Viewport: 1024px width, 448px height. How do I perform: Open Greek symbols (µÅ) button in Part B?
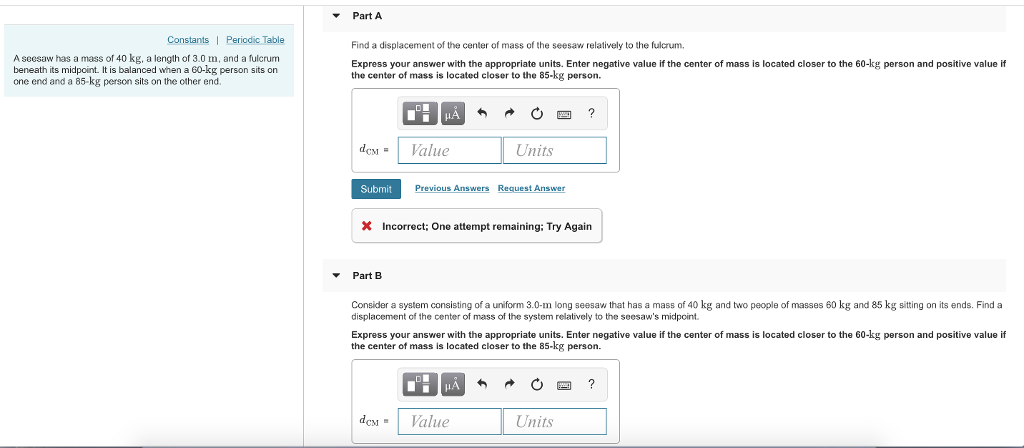point(453,385)
